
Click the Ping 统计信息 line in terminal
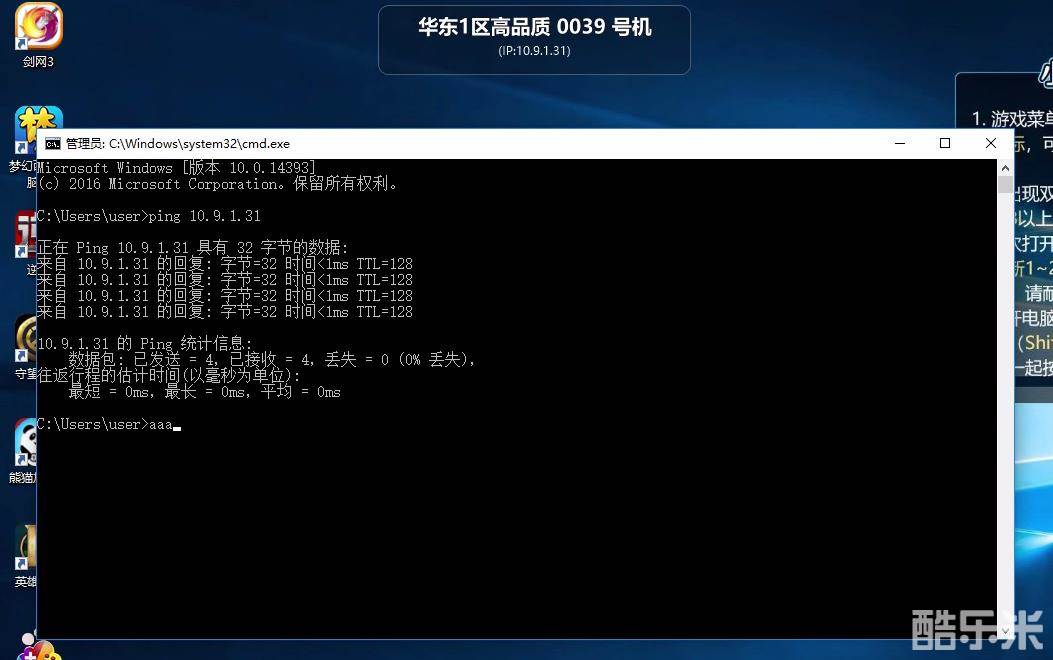coord(145,344)
